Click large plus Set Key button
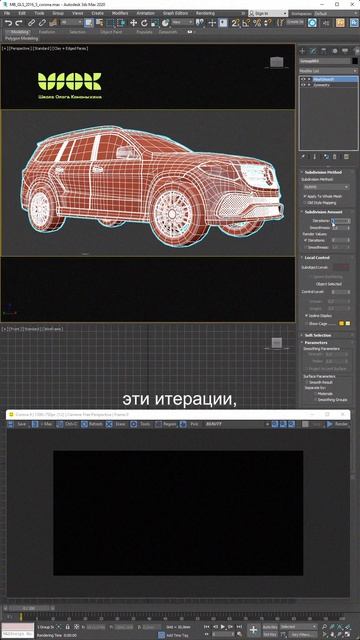This screenshot has height=640, width=360. (253, 630)
